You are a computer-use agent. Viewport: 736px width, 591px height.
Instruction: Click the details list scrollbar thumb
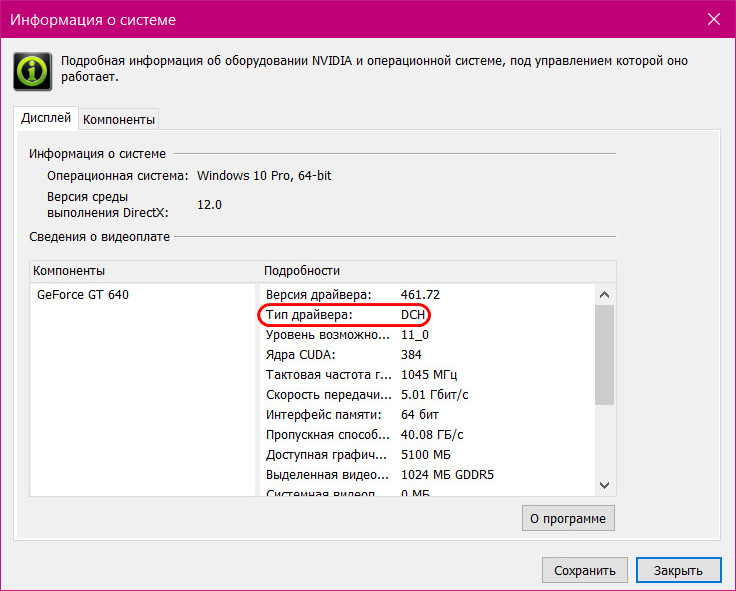[x=605, y=355]
